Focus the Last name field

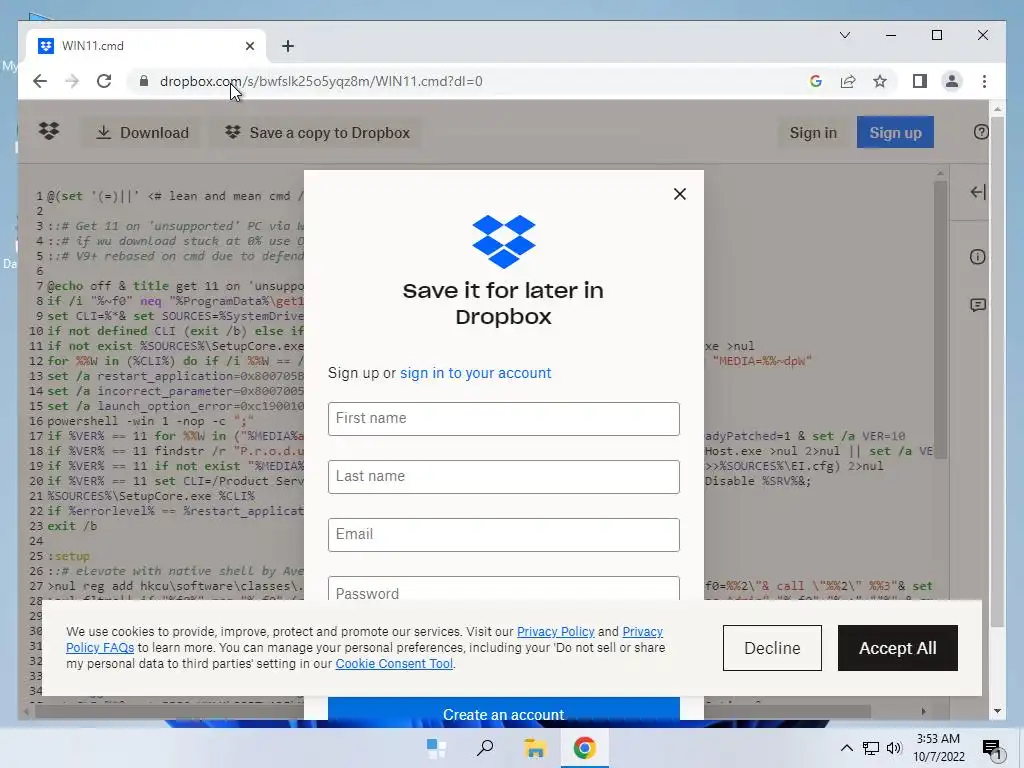(x=504, y=477)
